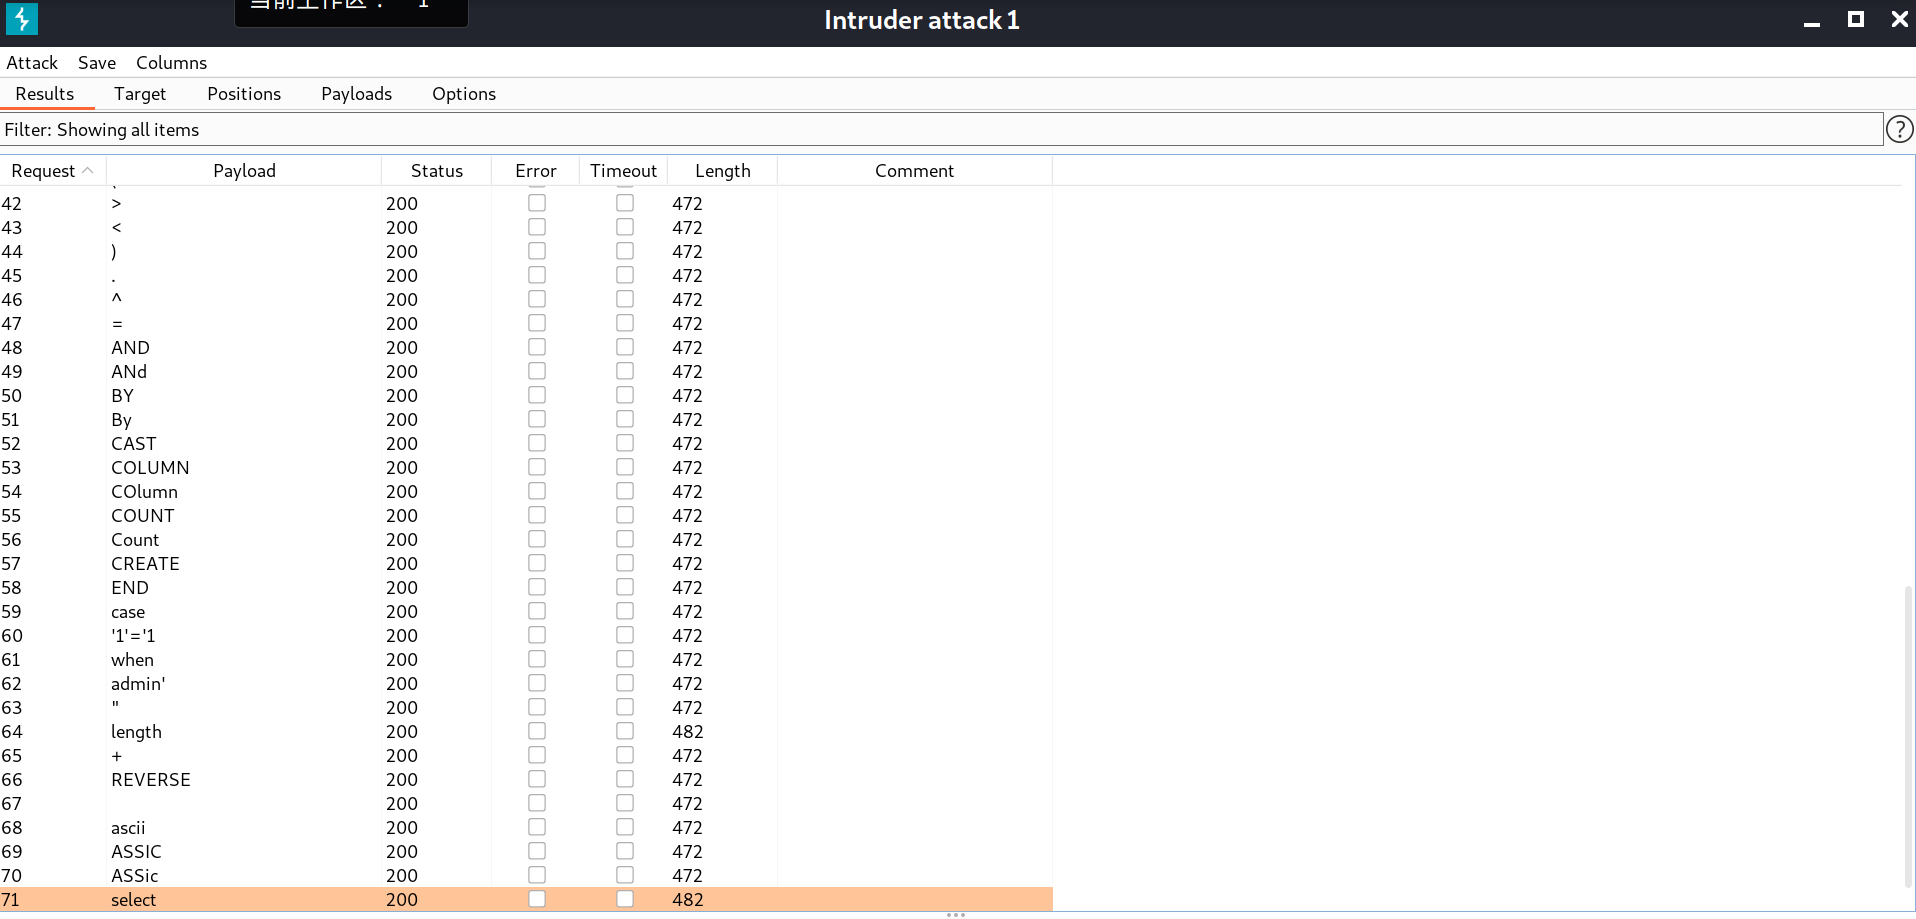Select the row with payload COUNT
The width and height of the screenshot is (1916, 919).
click(x=526, y=515)
